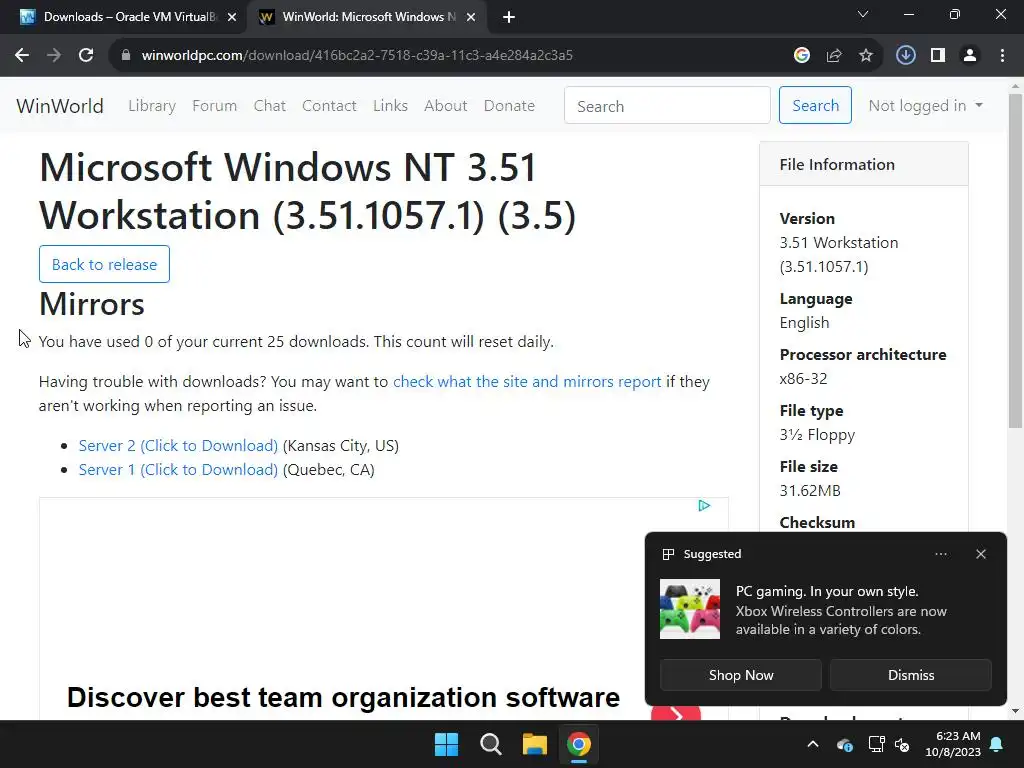Open the Chrome profile icon
The height and width of the screenshot is (768, 1024).
point(970,56)
